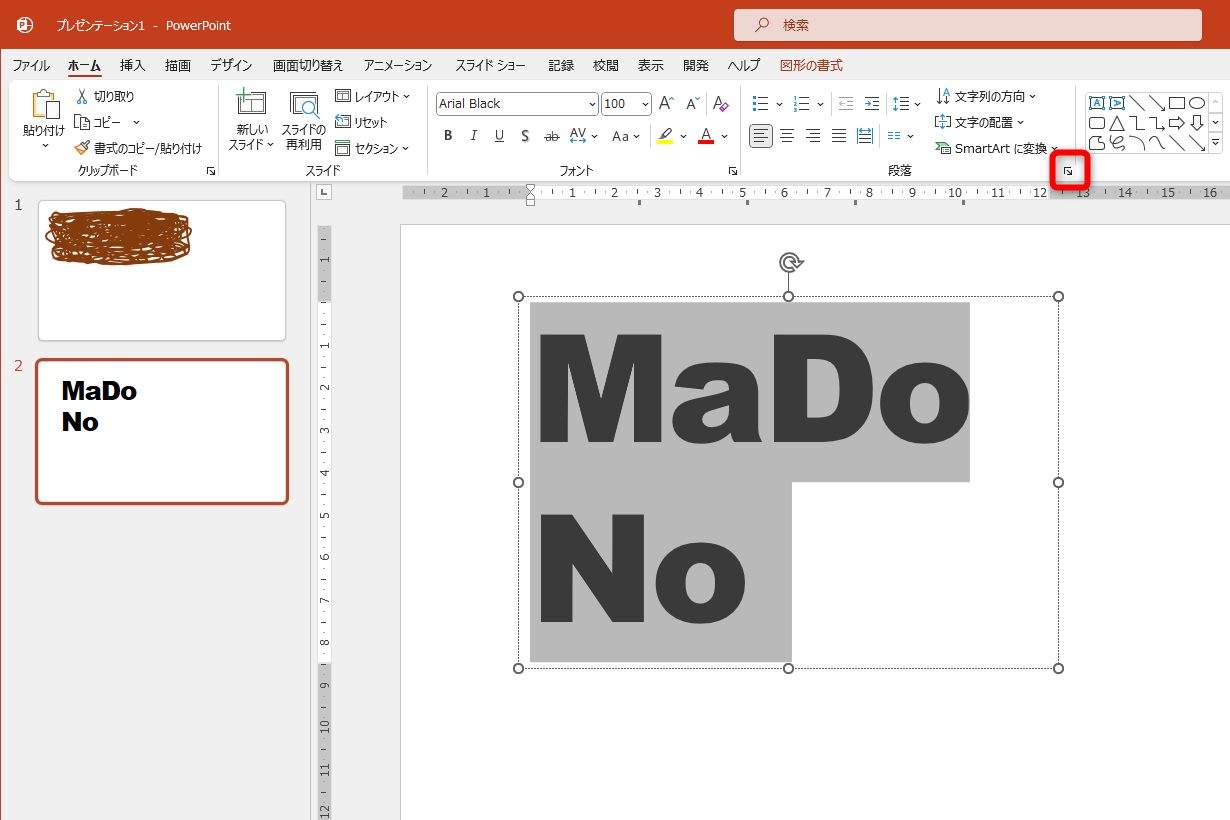Open the Clipboard pane launcher
Viewport: 1230px width, 820px height.
click(211, 171)
